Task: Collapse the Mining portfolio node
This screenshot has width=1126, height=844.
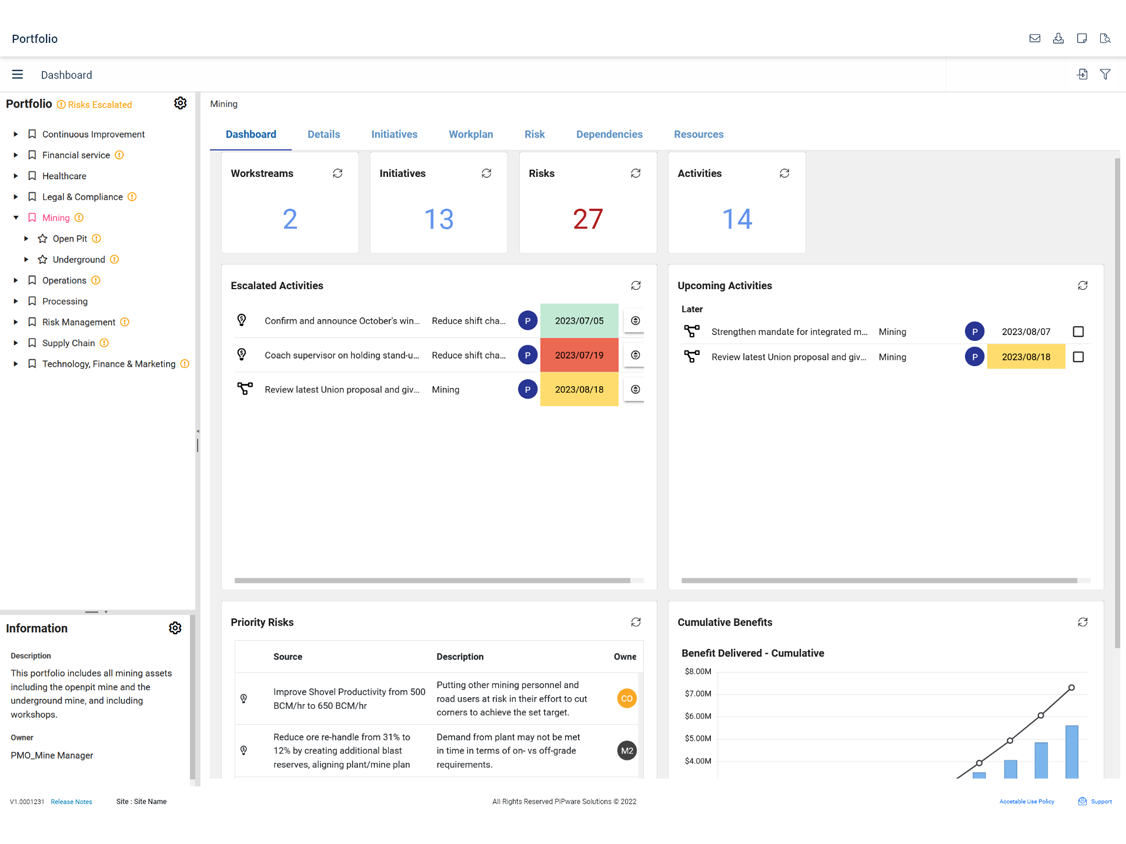Action: coord(13,217)
